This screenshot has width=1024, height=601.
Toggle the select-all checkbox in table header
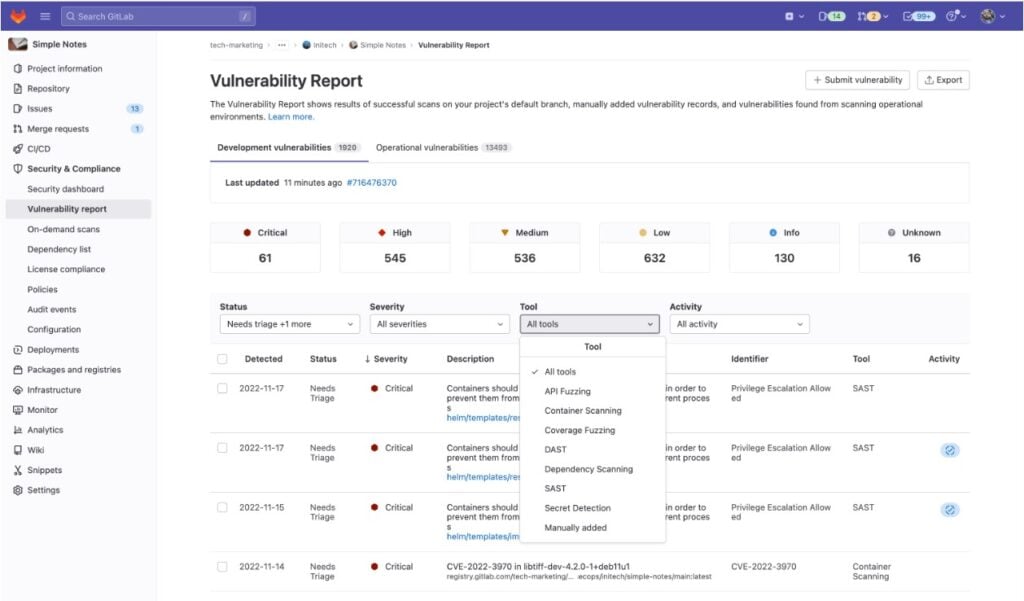222,359
